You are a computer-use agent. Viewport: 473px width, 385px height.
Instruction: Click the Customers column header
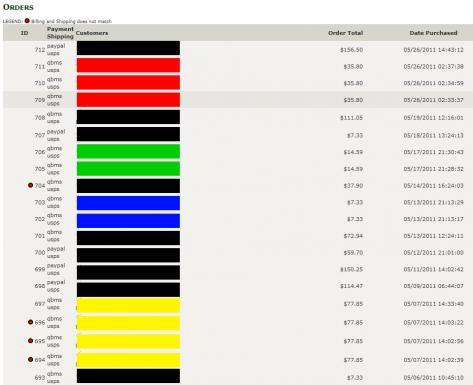92,33
